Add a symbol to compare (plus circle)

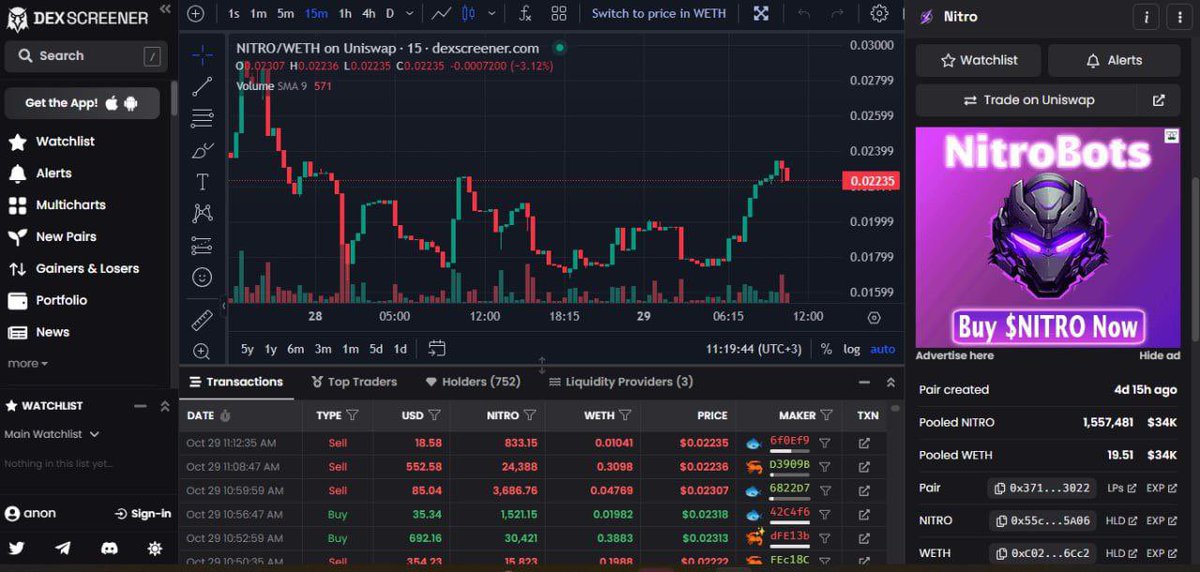pos(195,14)
